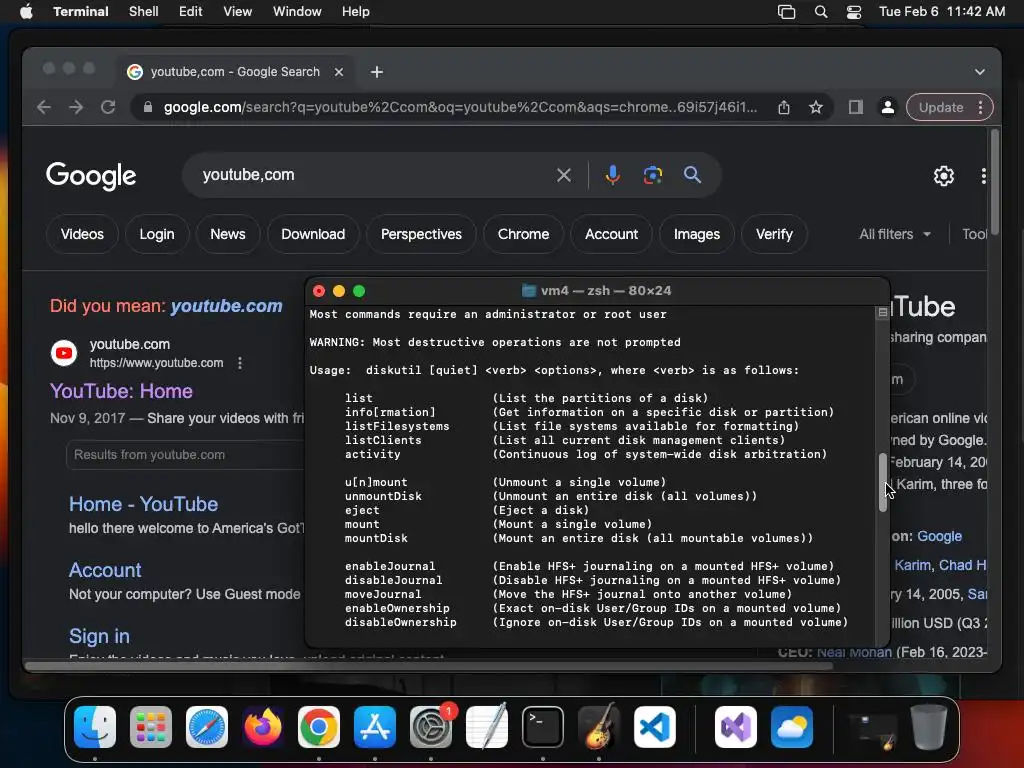Launch Safari from the Dock
The image size is (1024, 768).
pos(207,727)
